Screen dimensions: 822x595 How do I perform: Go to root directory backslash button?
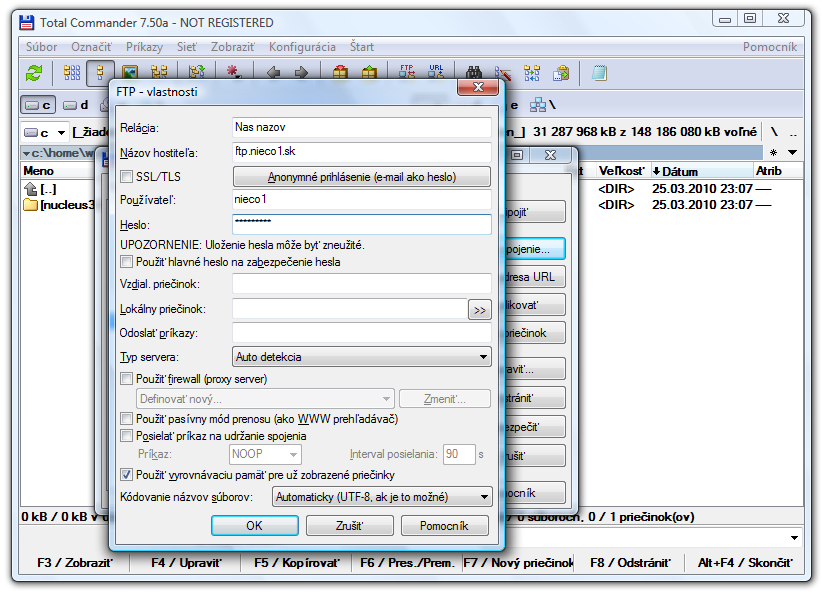[x=774, y=132]
